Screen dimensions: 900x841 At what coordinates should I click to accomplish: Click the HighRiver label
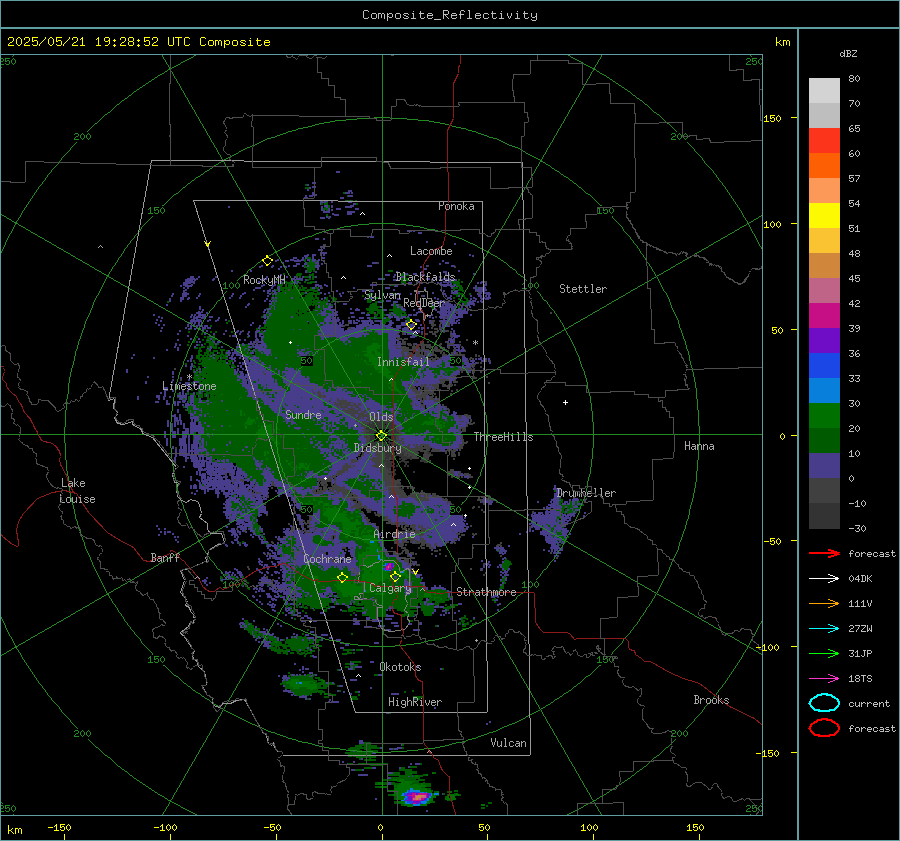(415, 702)
